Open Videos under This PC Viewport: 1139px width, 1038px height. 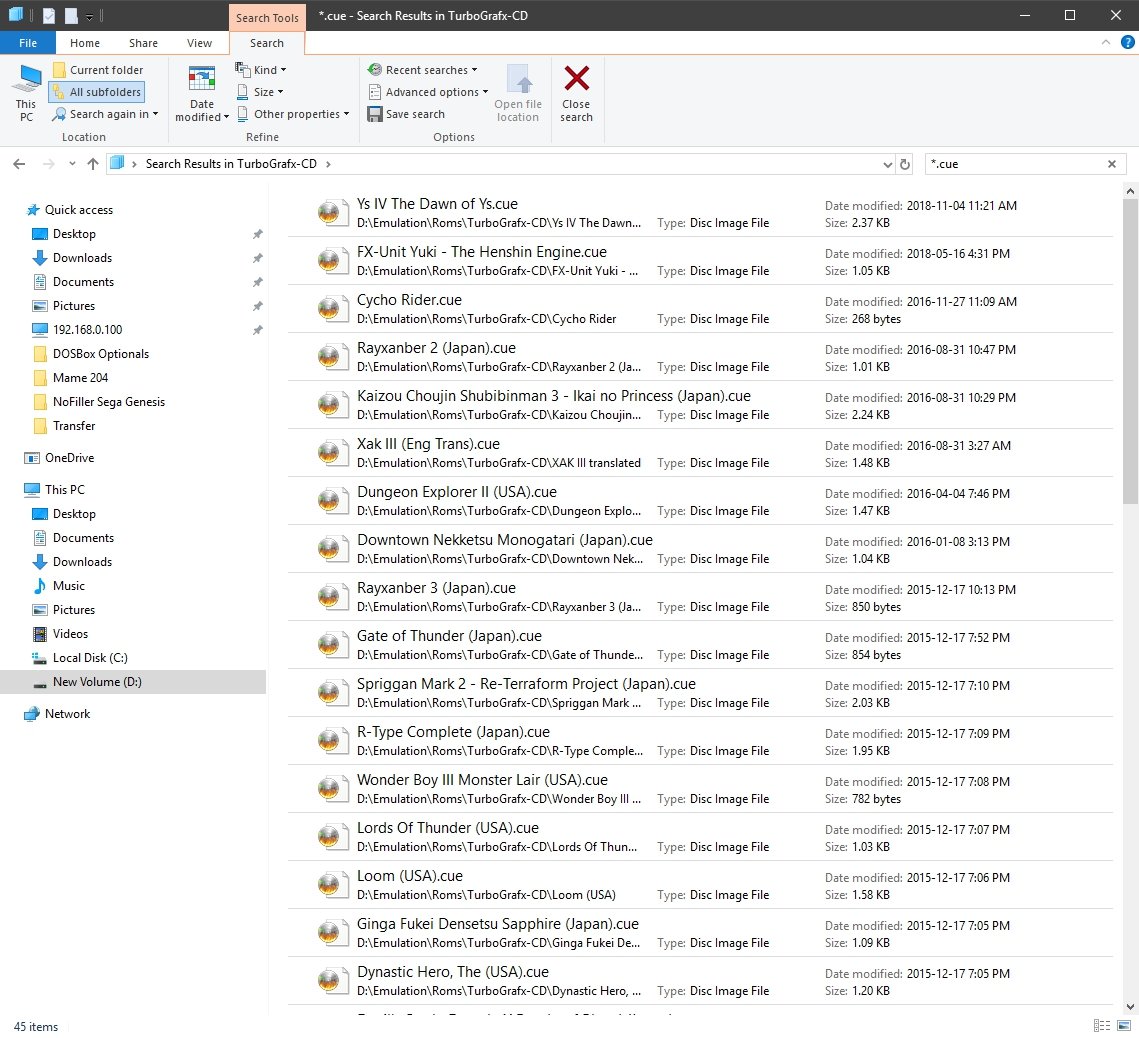[x=70, y=633]
